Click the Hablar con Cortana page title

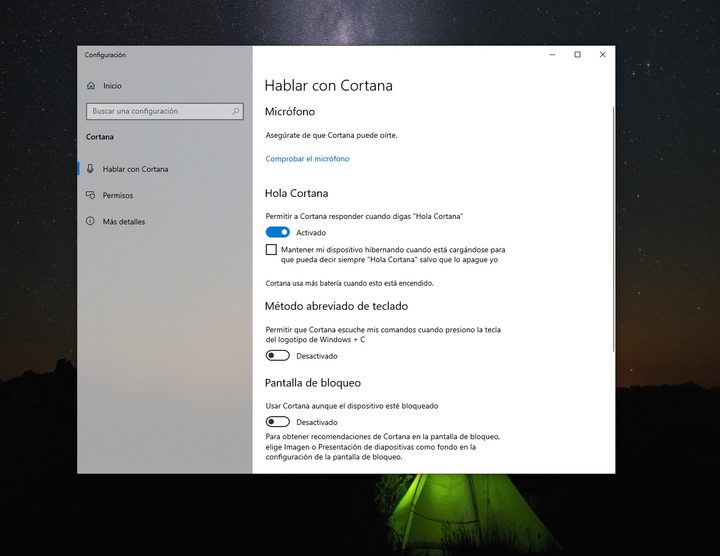[329, 86]
